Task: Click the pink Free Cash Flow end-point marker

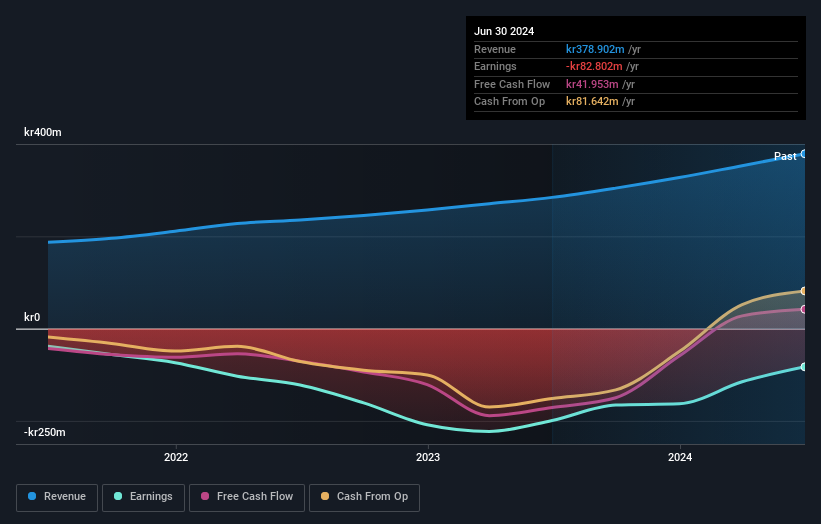Action: click(x=804, y=309)
